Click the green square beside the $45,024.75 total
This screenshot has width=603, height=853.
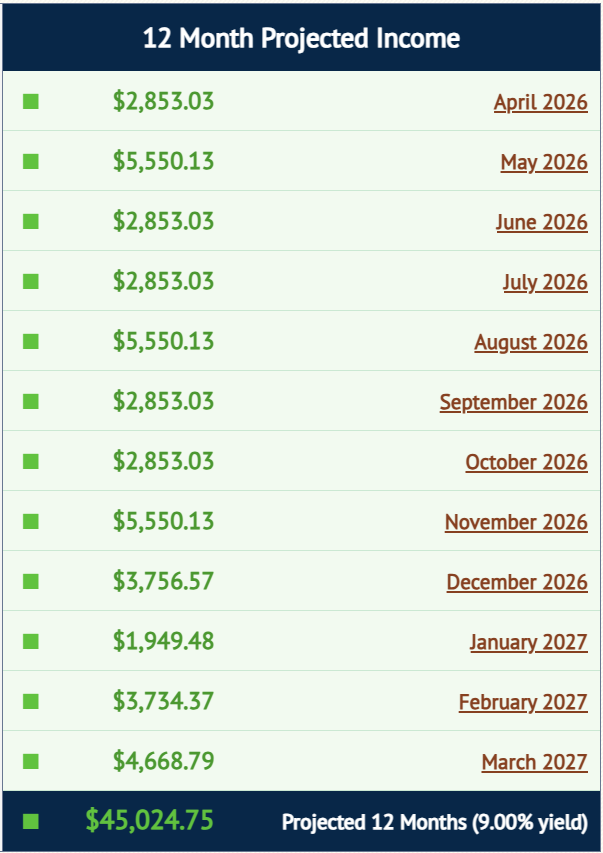(x=31, y=821)
